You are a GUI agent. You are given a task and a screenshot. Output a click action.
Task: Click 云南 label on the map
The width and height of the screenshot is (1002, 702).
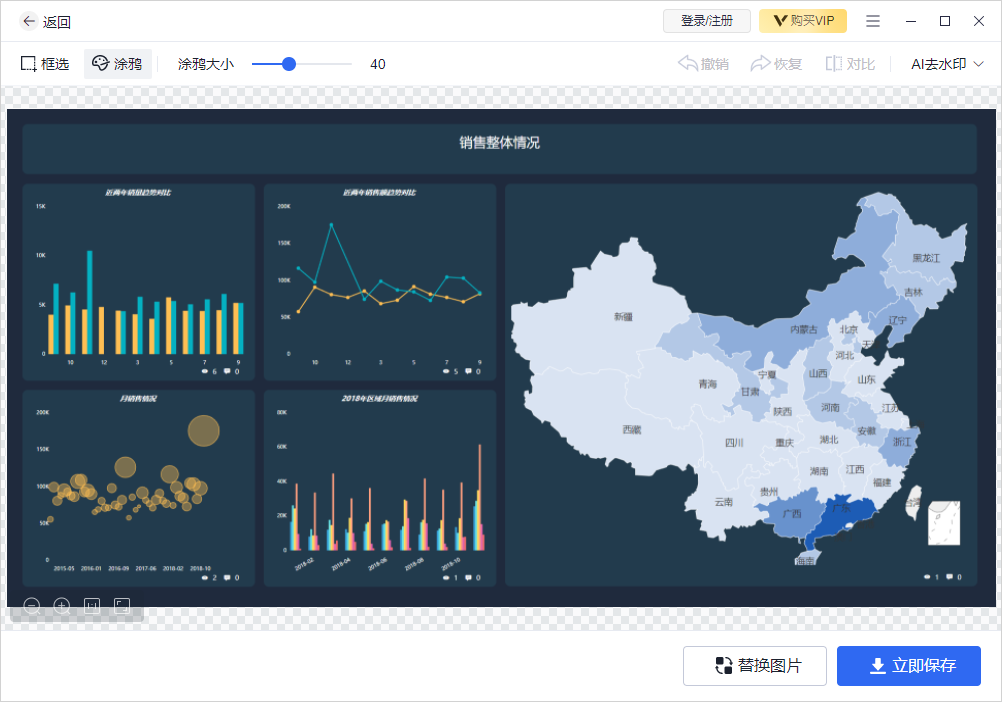point(723,502)
